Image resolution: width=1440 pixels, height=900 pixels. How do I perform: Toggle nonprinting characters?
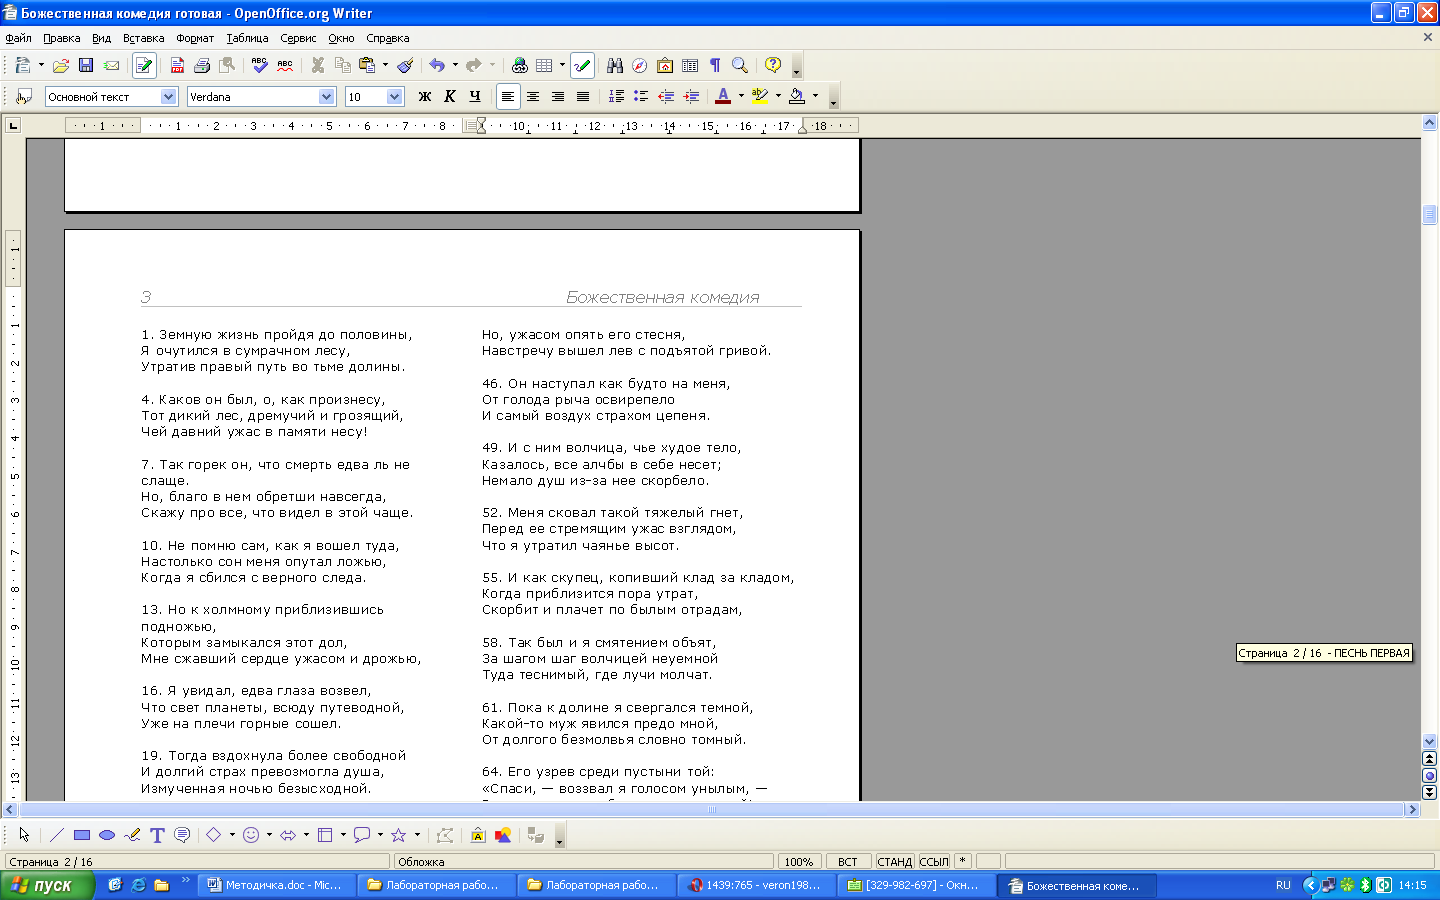coord(715,66)
